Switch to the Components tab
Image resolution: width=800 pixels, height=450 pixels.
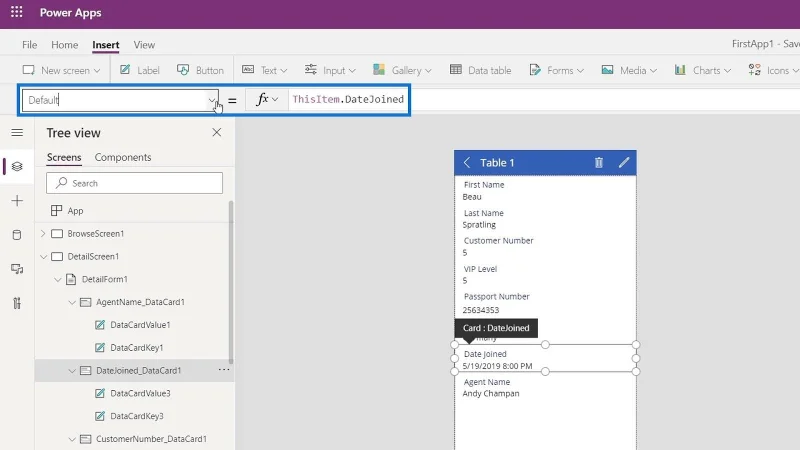123,157
